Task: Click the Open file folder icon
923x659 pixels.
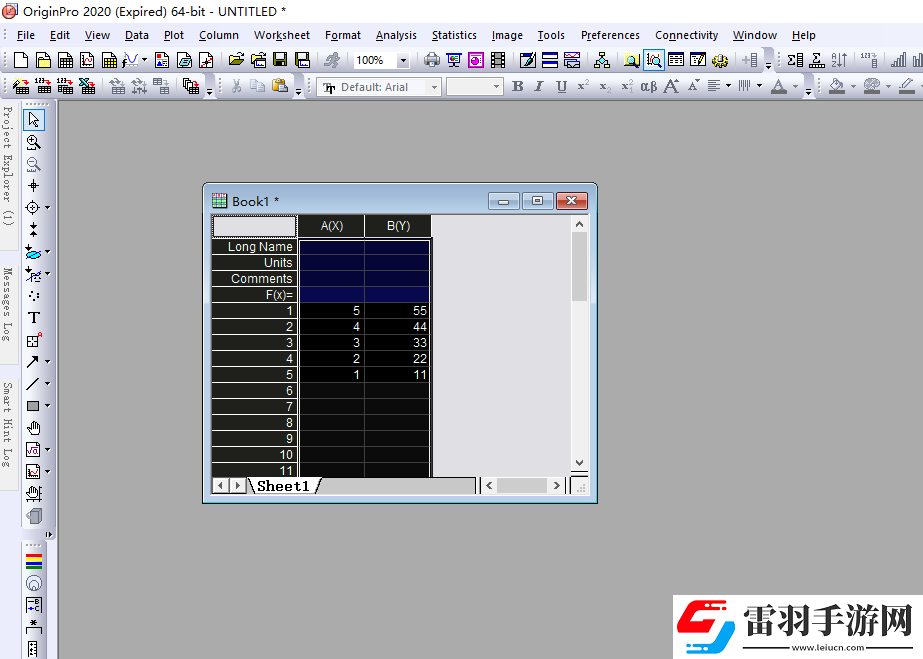Action: coord(236,60)
